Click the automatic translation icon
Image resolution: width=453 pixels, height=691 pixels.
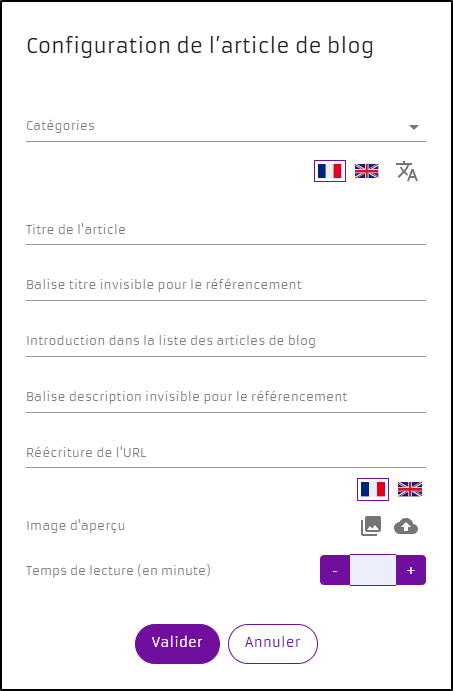click(x=407, y=171)
